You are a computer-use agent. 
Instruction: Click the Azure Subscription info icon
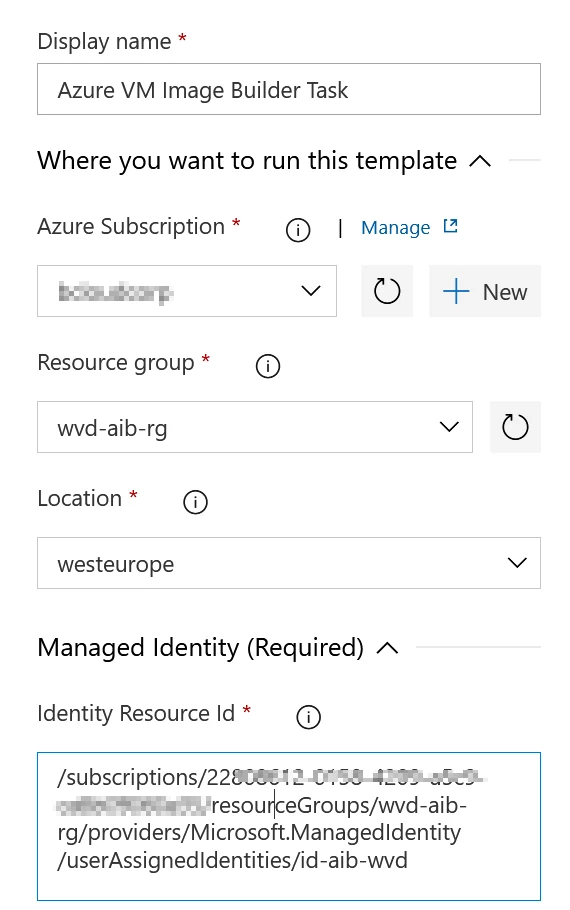tap(298, 230)
